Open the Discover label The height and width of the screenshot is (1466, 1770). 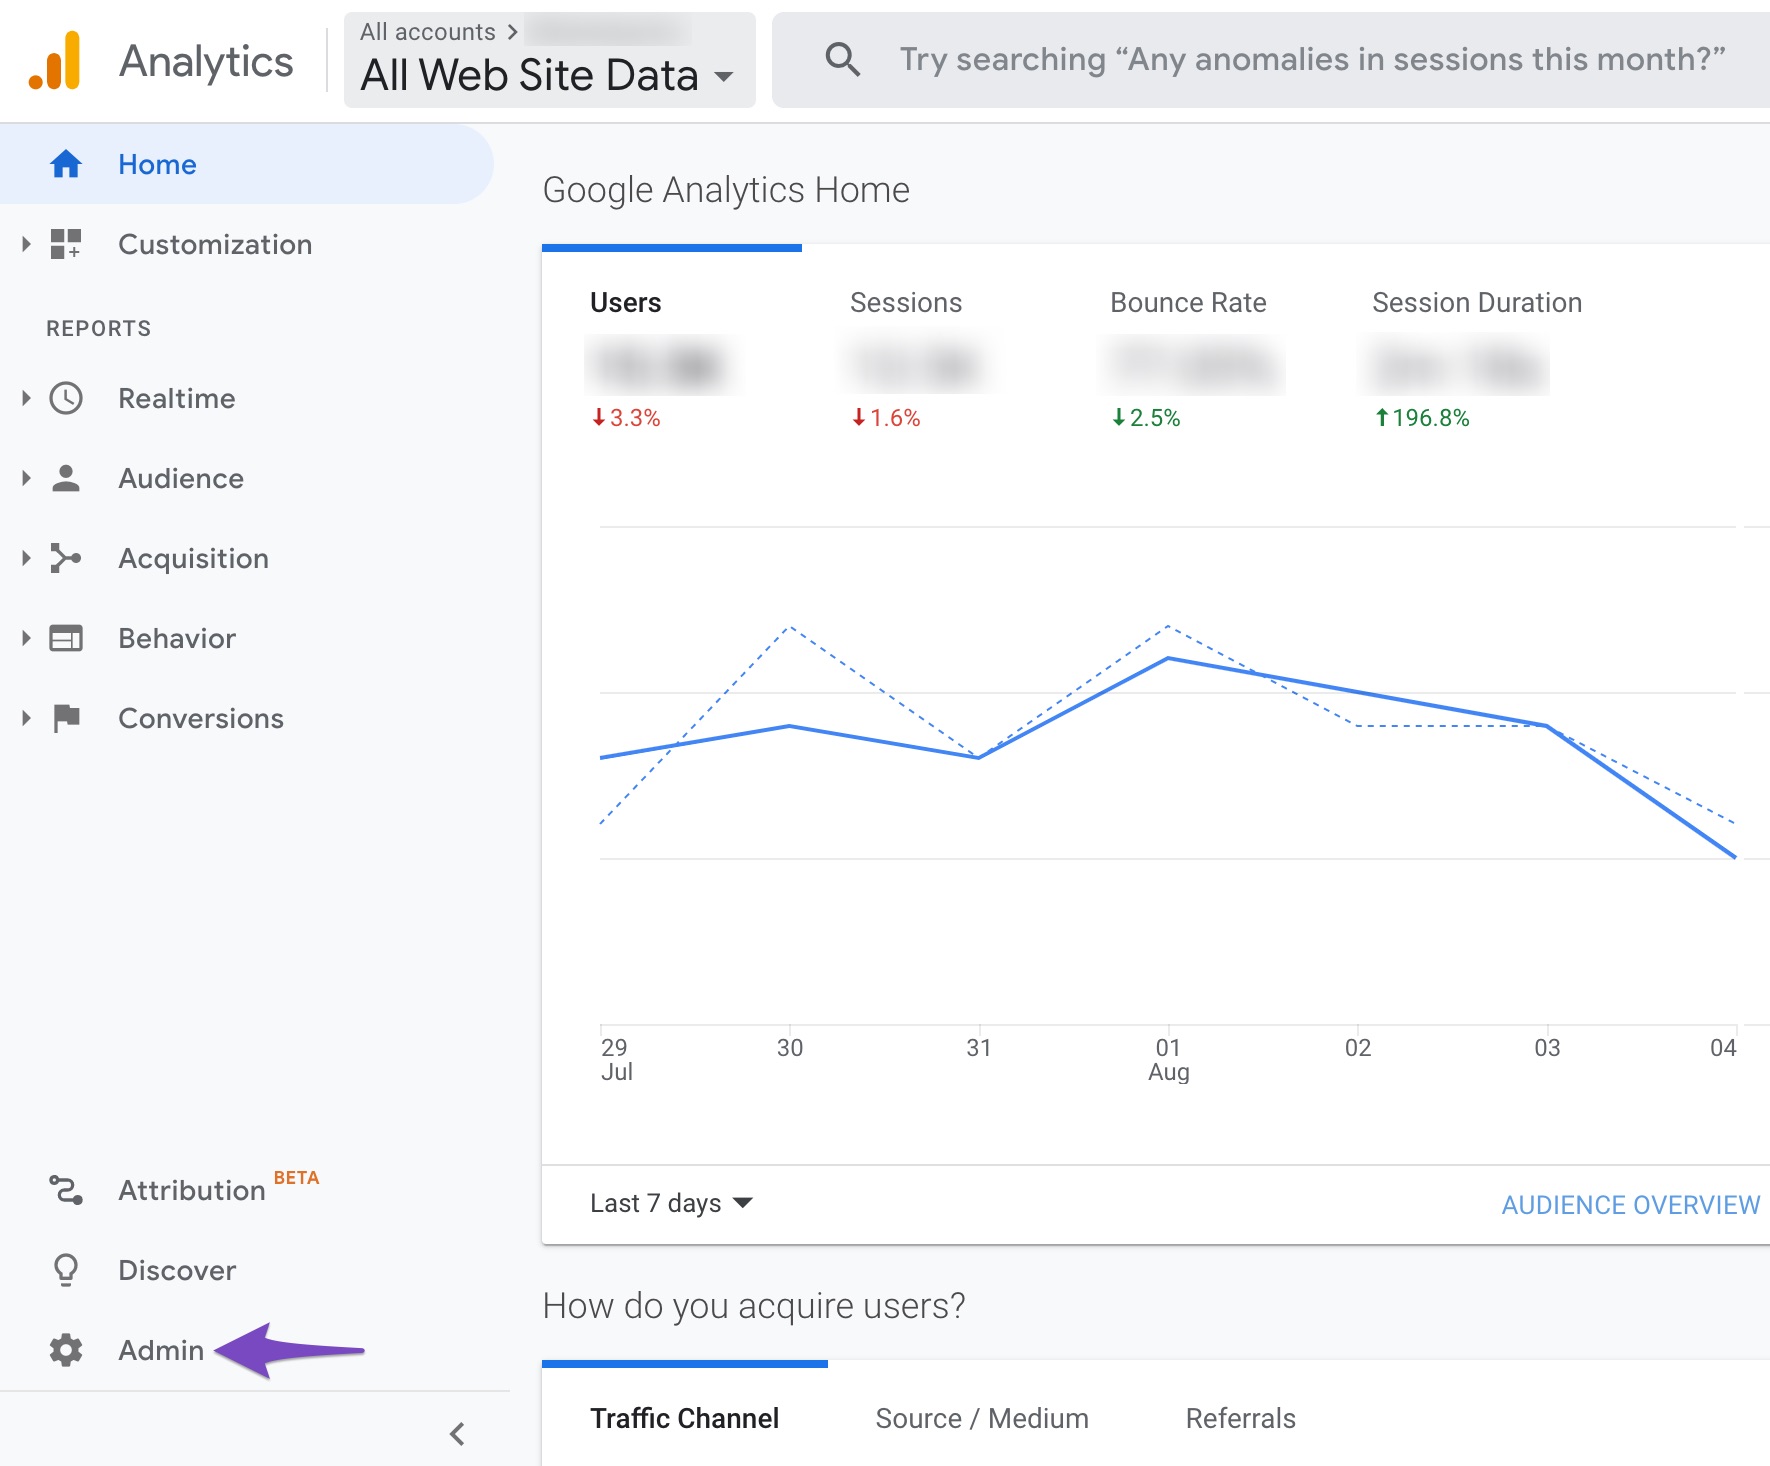(177, 1270)
